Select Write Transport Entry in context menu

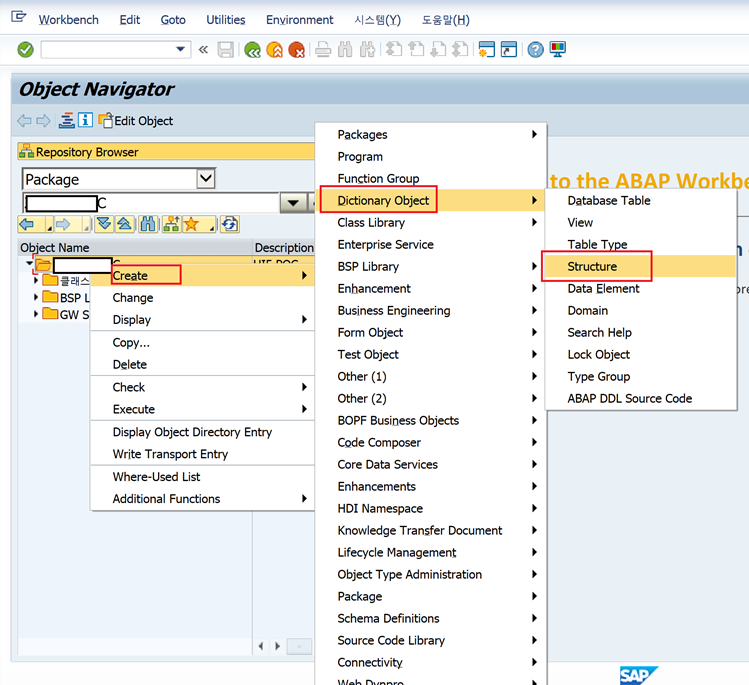tap(202, 454)
